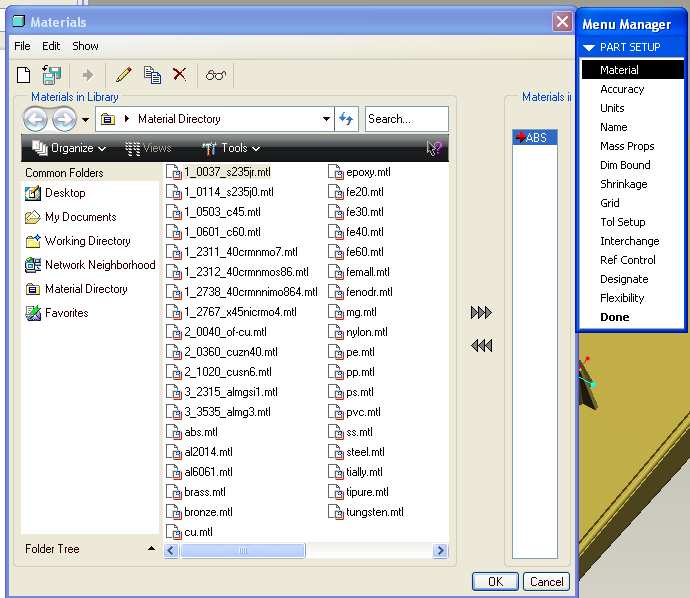Open My Documents folder

71,217
